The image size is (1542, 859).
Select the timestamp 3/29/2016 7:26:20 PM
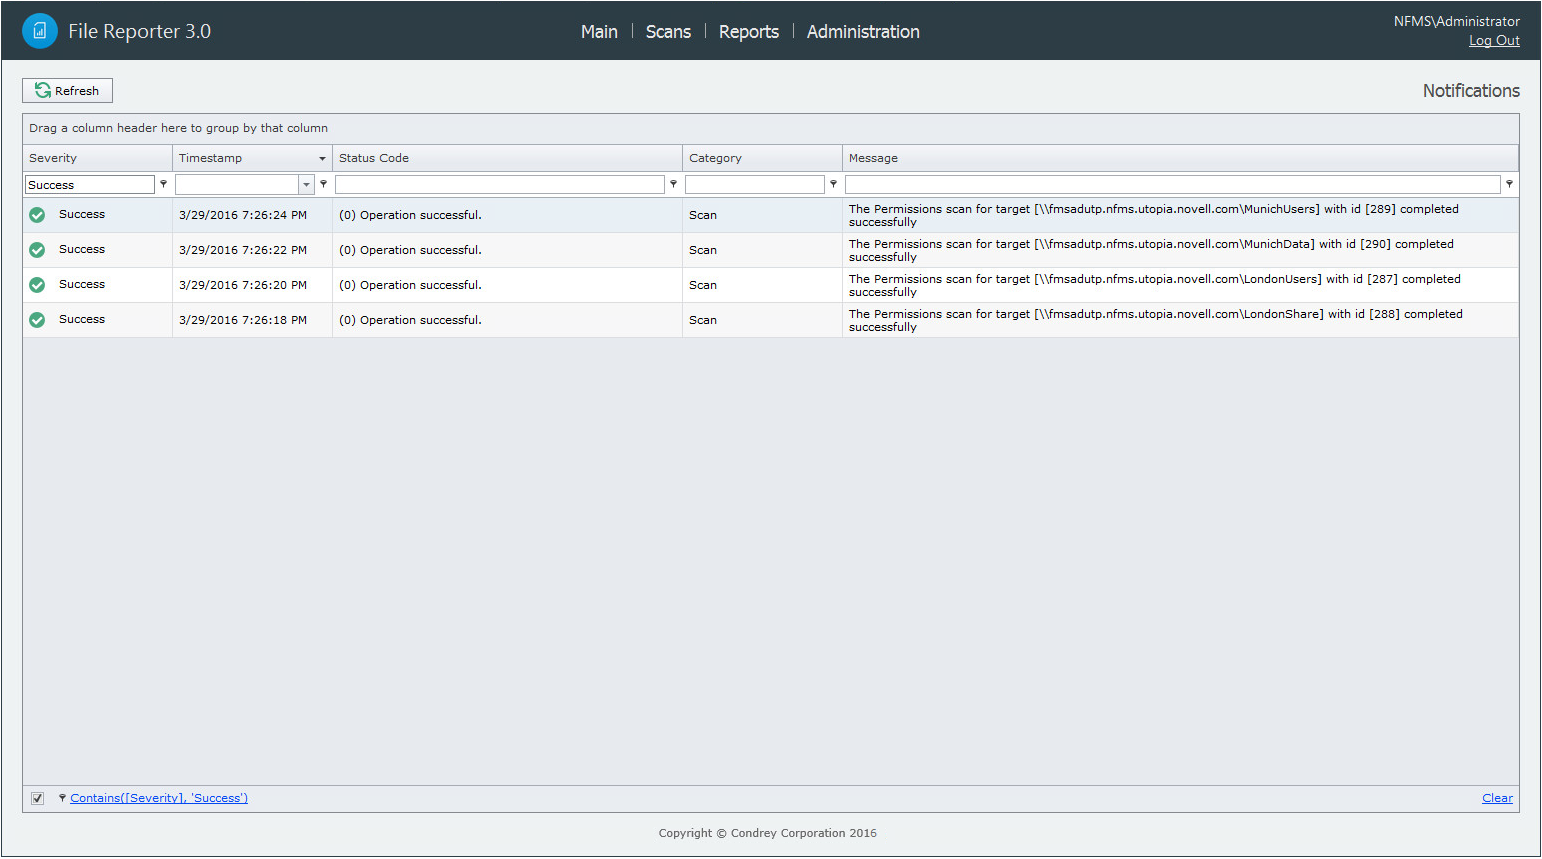pyautogui.click(x=243, y=285)
